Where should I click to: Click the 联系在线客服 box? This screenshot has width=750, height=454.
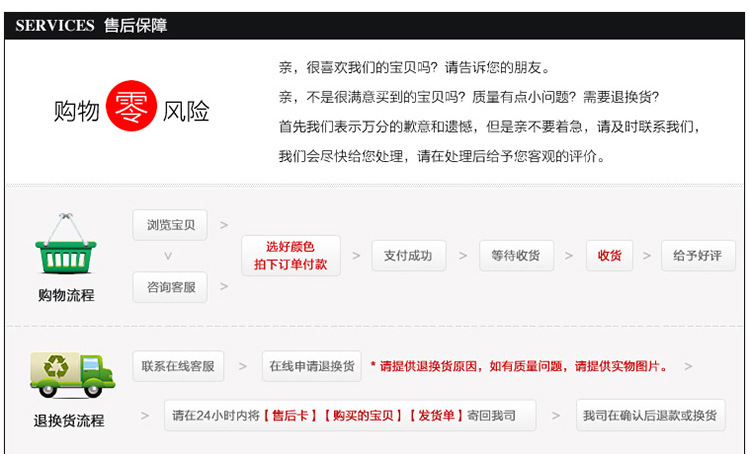point(178,366)
